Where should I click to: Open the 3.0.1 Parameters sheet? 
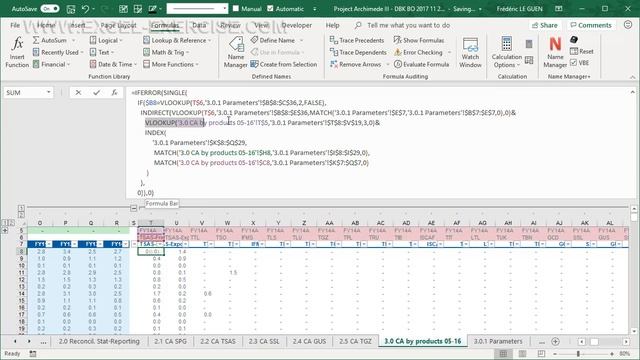pos(498,341)
